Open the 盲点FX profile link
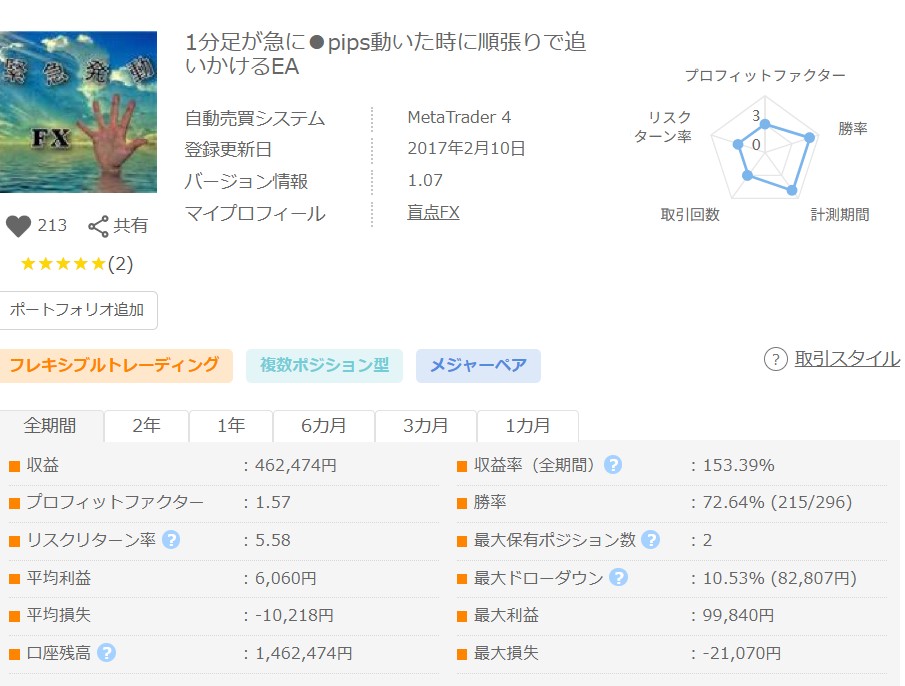Image resolution: width=905 pixels, height=686 pixels. (x=433, y=213)
